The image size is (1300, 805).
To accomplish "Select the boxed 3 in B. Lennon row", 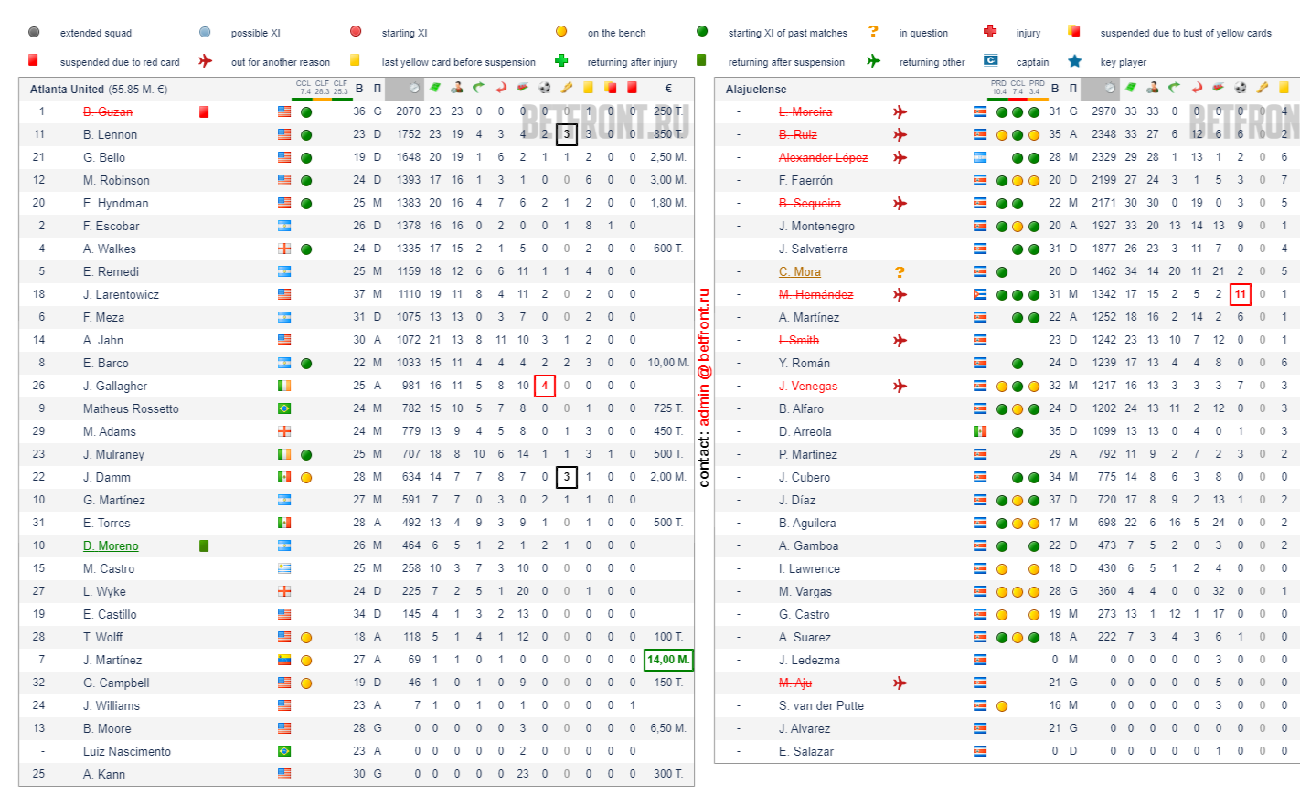I will (x=566, y=135).
